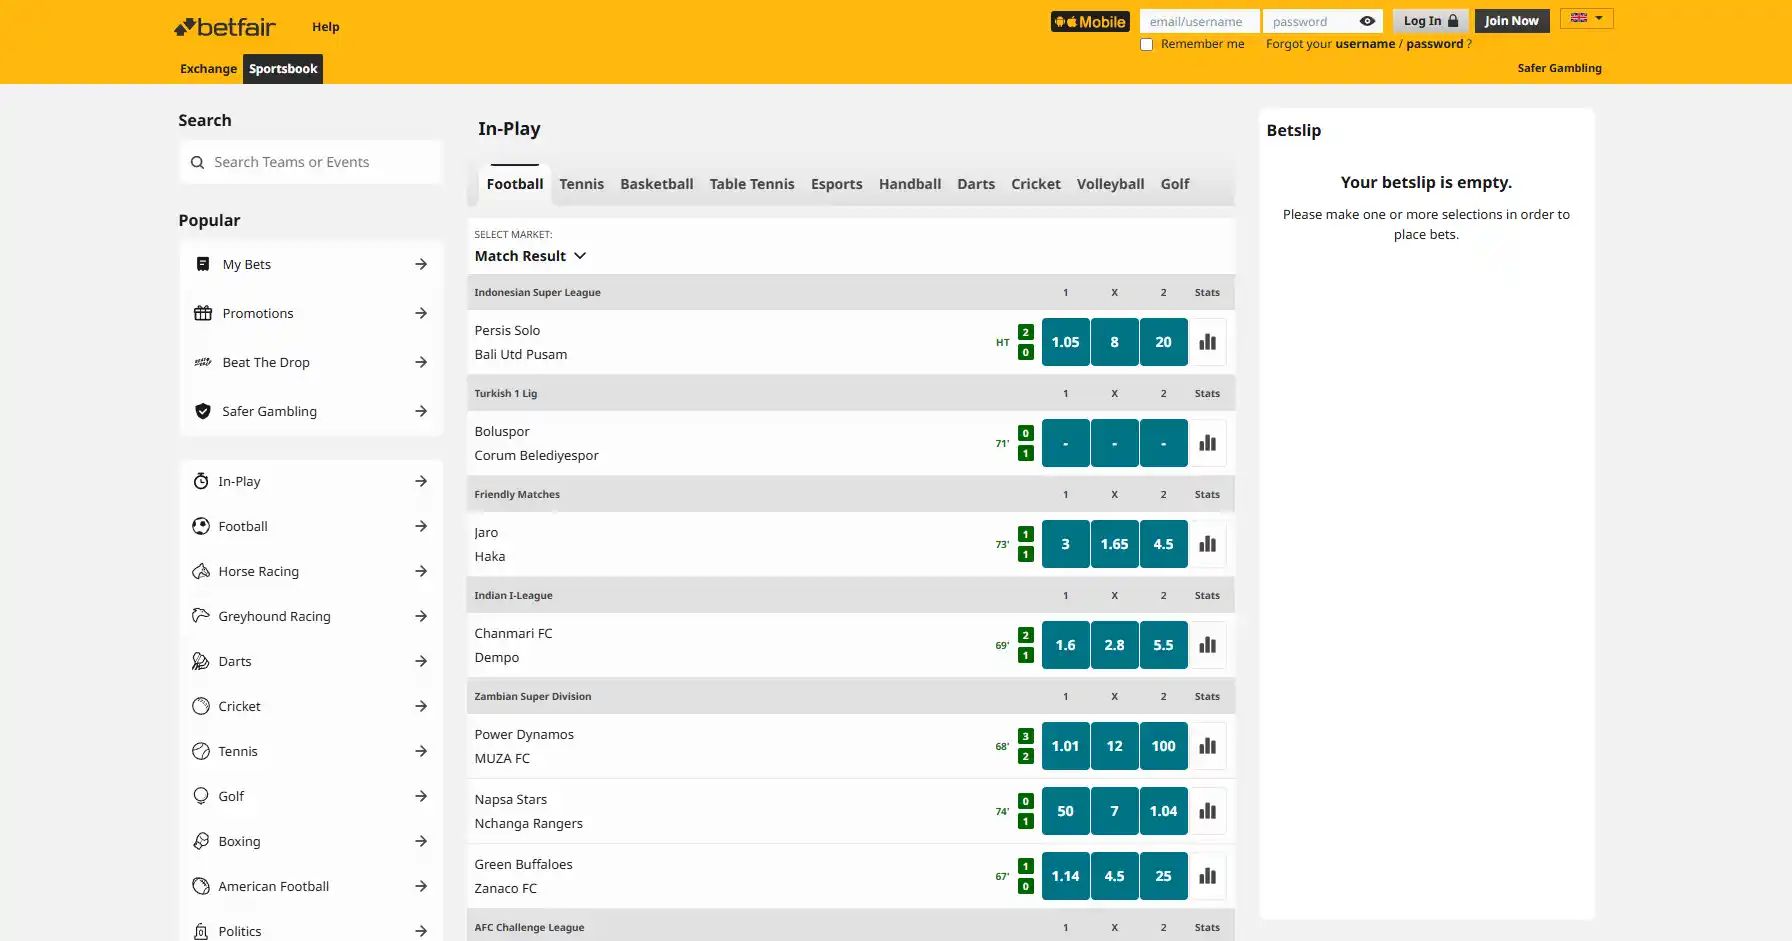Switch to the Volleyball tab
Screen dimensions: 1792x941
[1110, 184]
